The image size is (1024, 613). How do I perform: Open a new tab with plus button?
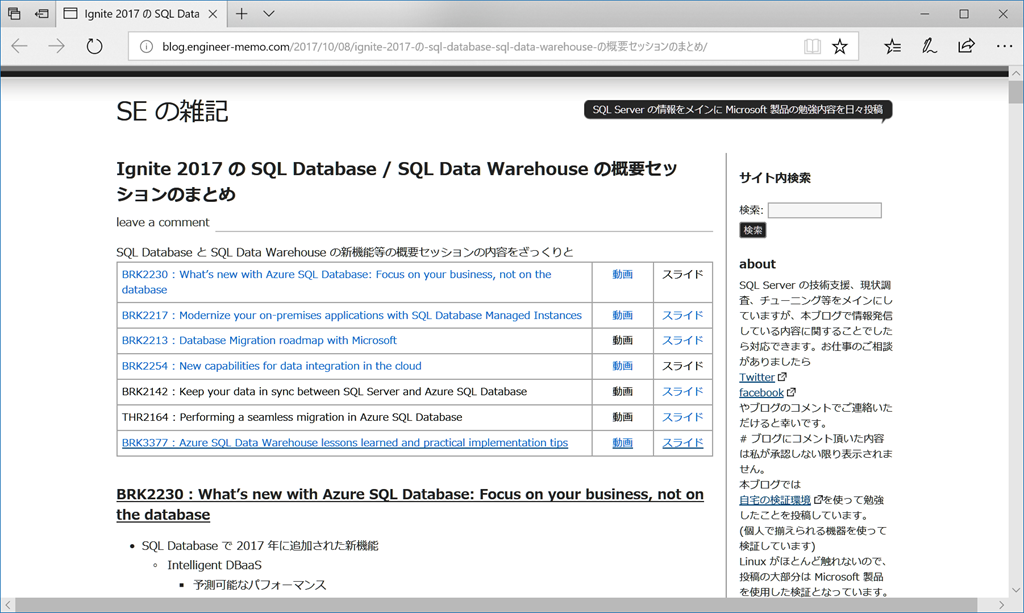(x=241, y=14)
